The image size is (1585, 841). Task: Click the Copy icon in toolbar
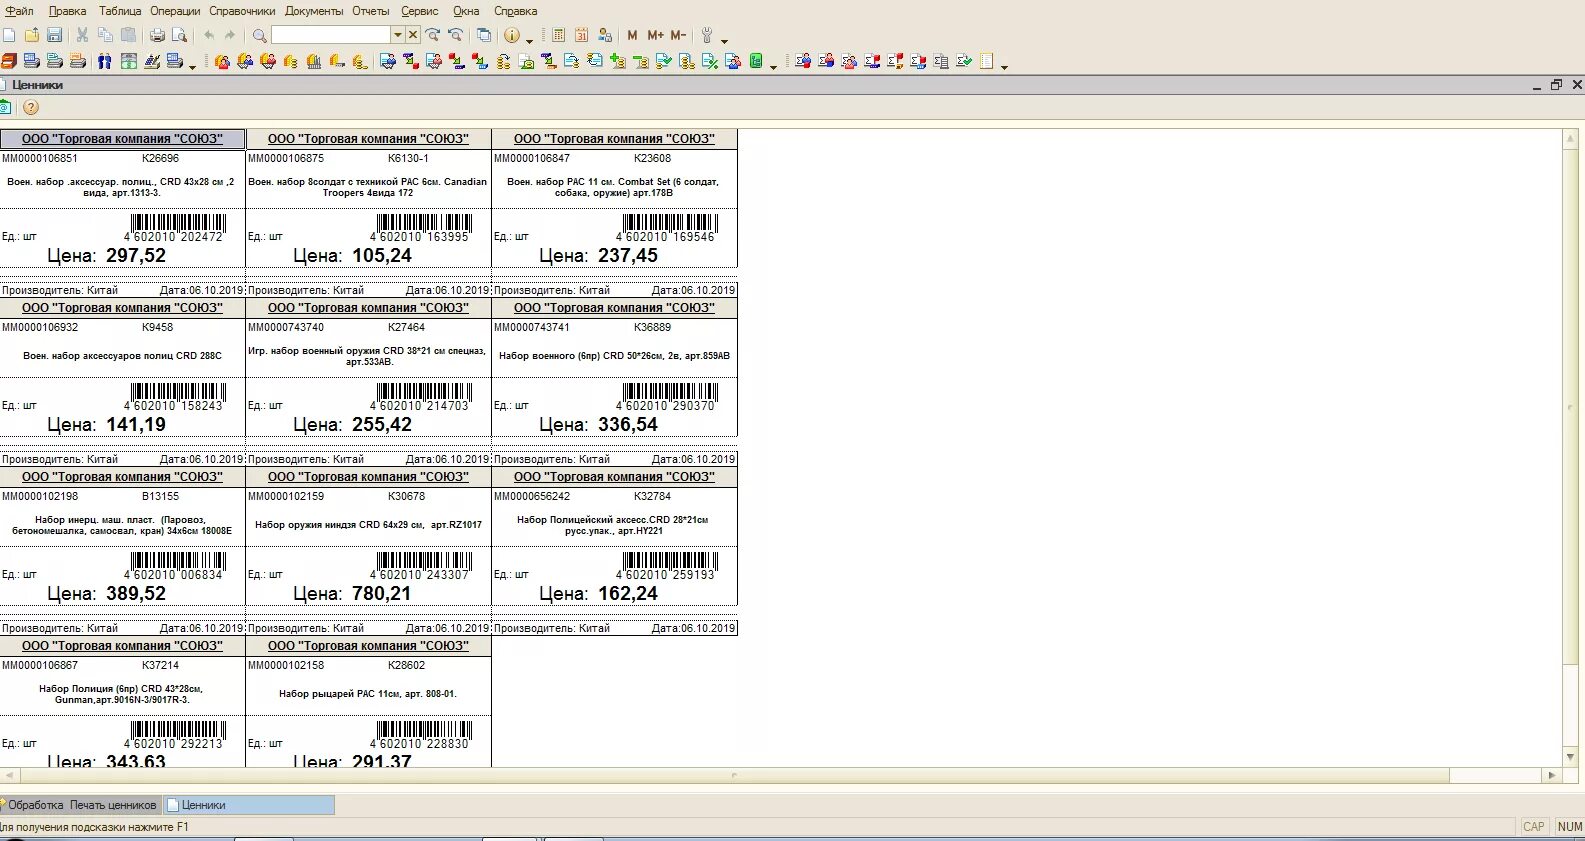[x=106, y=35]
